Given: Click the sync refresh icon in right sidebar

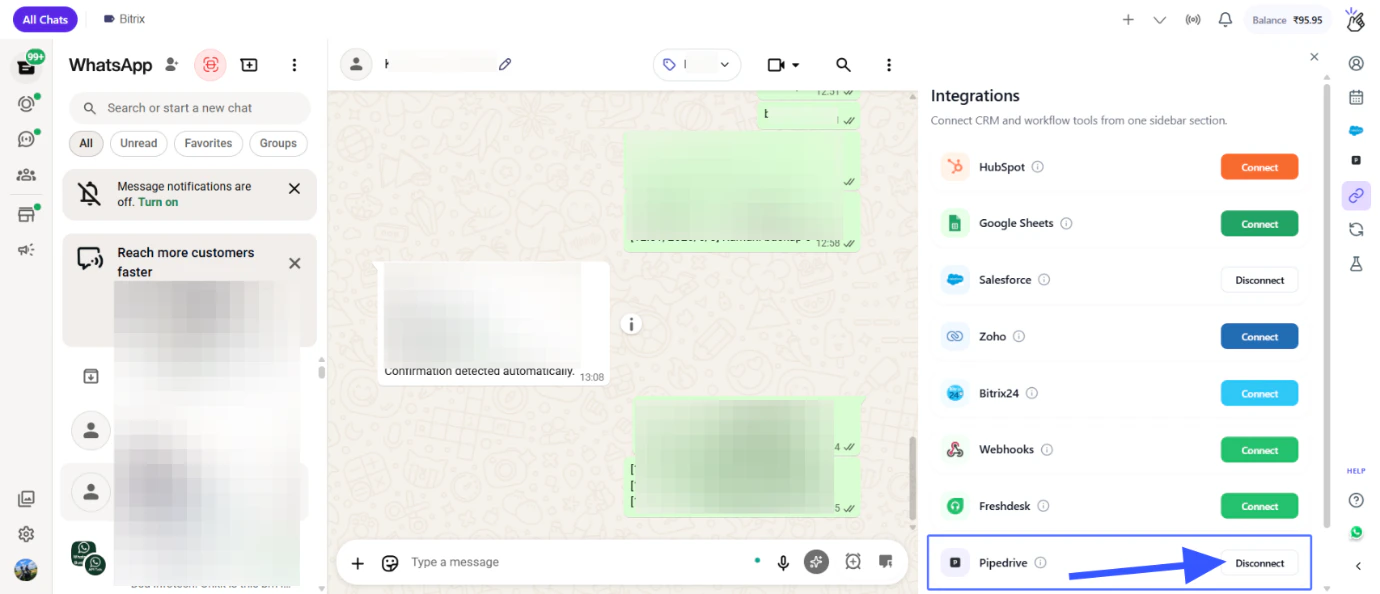Looking at the screenshot, I should pos(1356,229).
